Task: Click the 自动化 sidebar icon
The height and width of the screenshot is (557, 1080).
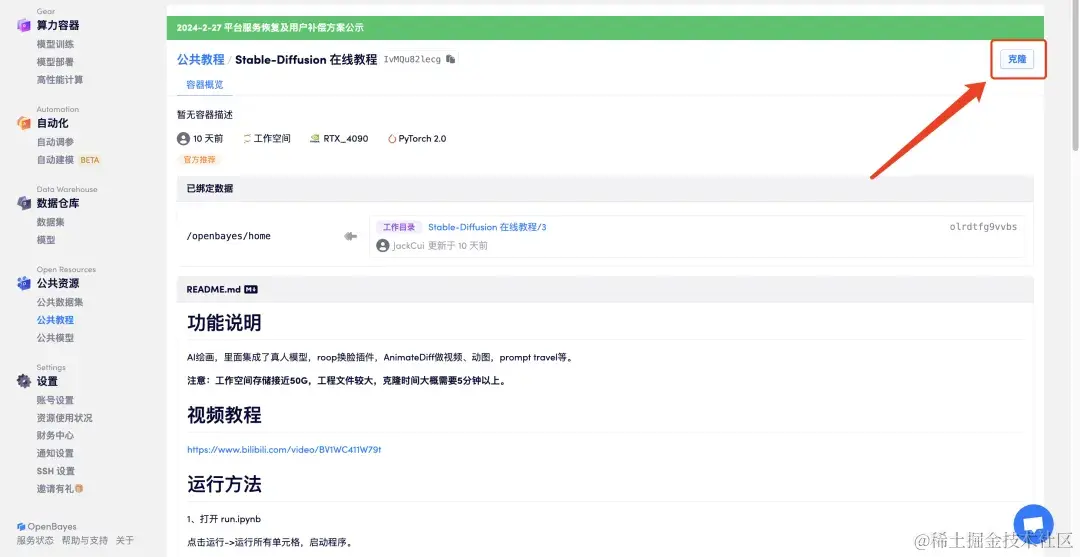Action: [24, 123]
